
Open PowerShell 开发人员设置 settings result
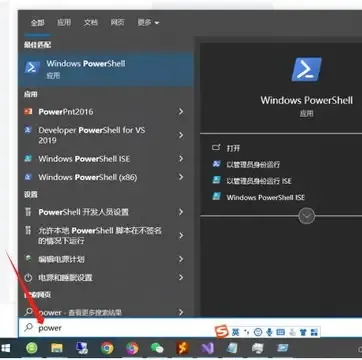pyautogui.click(x=106, y=212)
